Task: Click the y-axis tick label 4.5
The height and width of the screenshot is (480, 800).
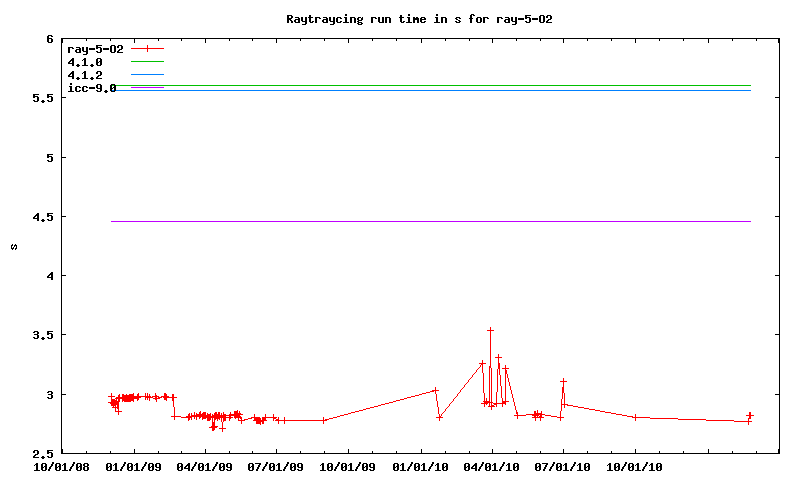Action: pos(42,217)
